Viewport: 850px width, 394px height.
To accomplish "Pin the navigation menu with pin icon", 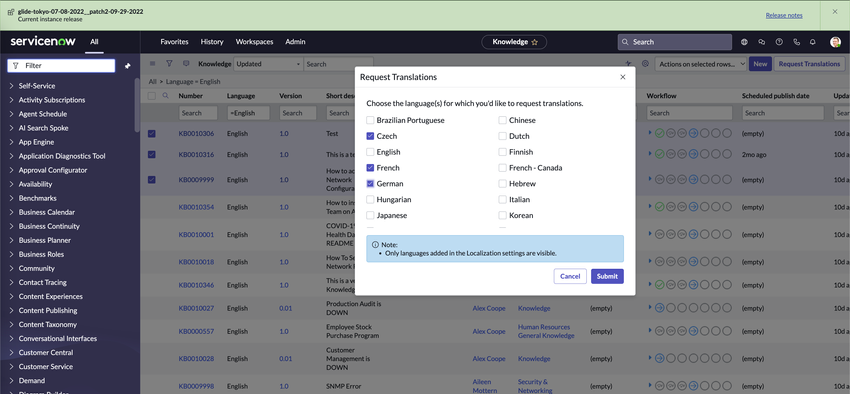I will (x=127, y=66).
